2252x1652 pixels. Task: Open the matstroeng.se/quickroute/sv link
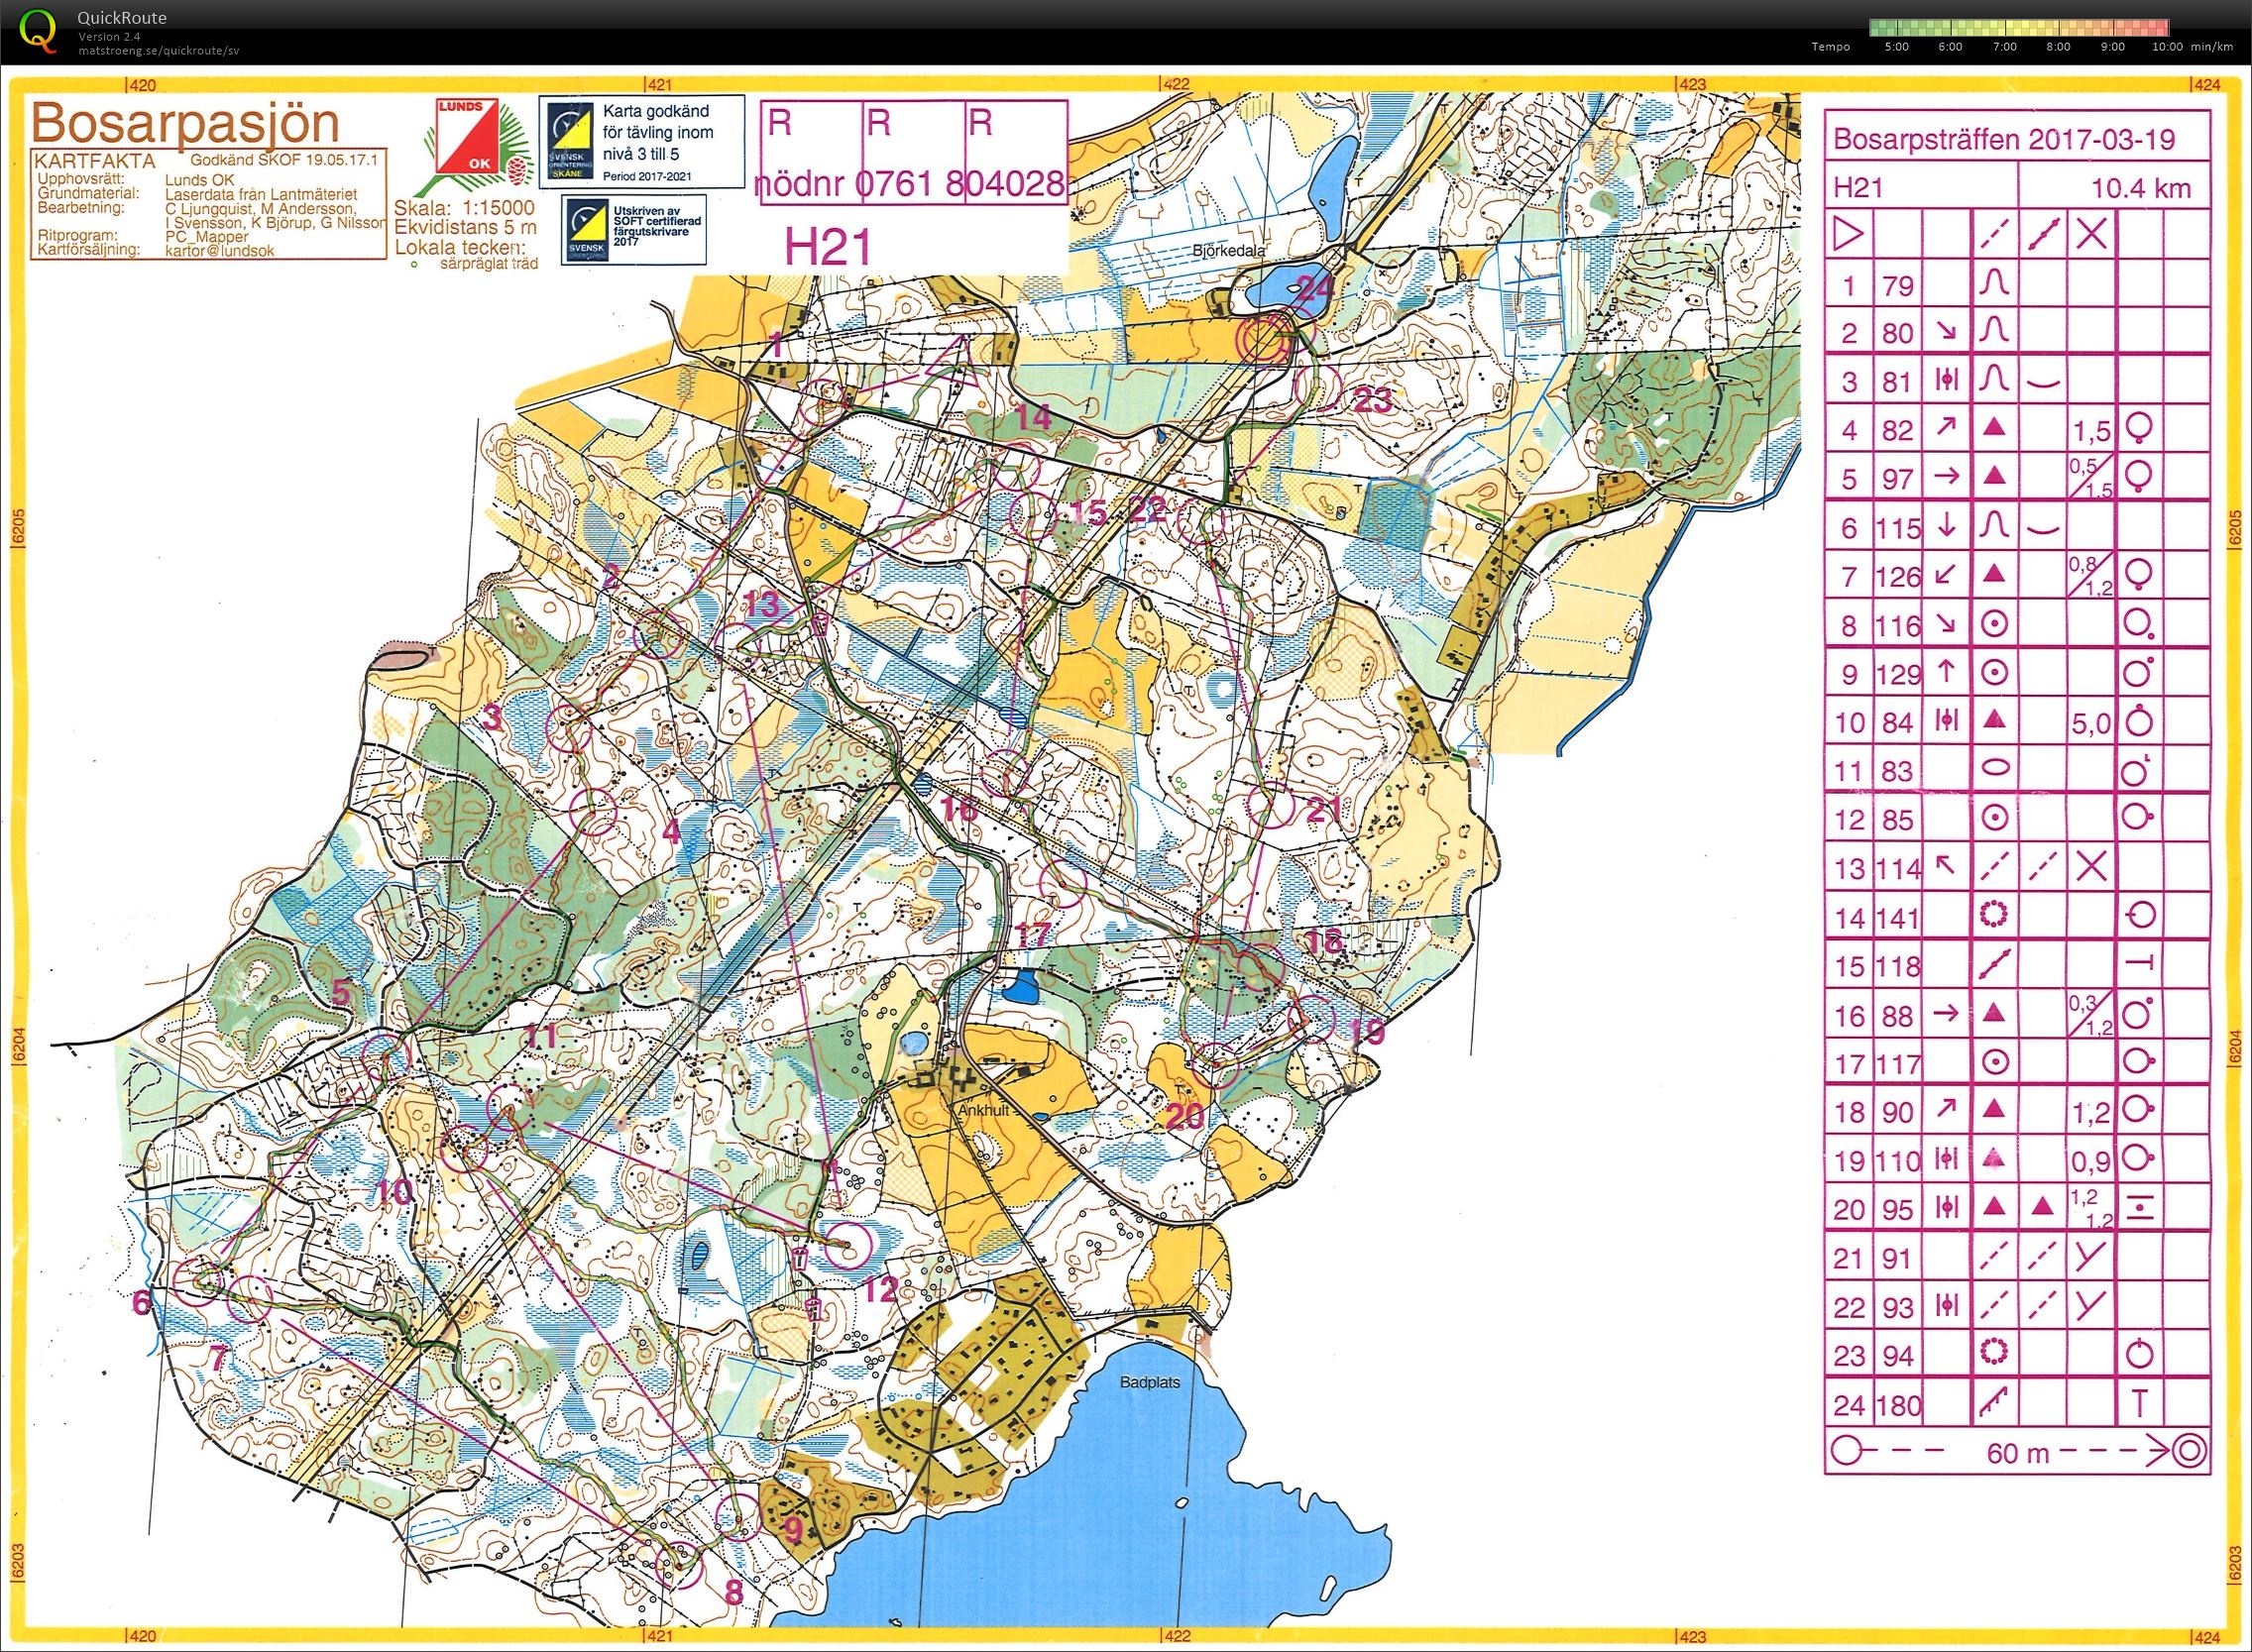point(159,50)
